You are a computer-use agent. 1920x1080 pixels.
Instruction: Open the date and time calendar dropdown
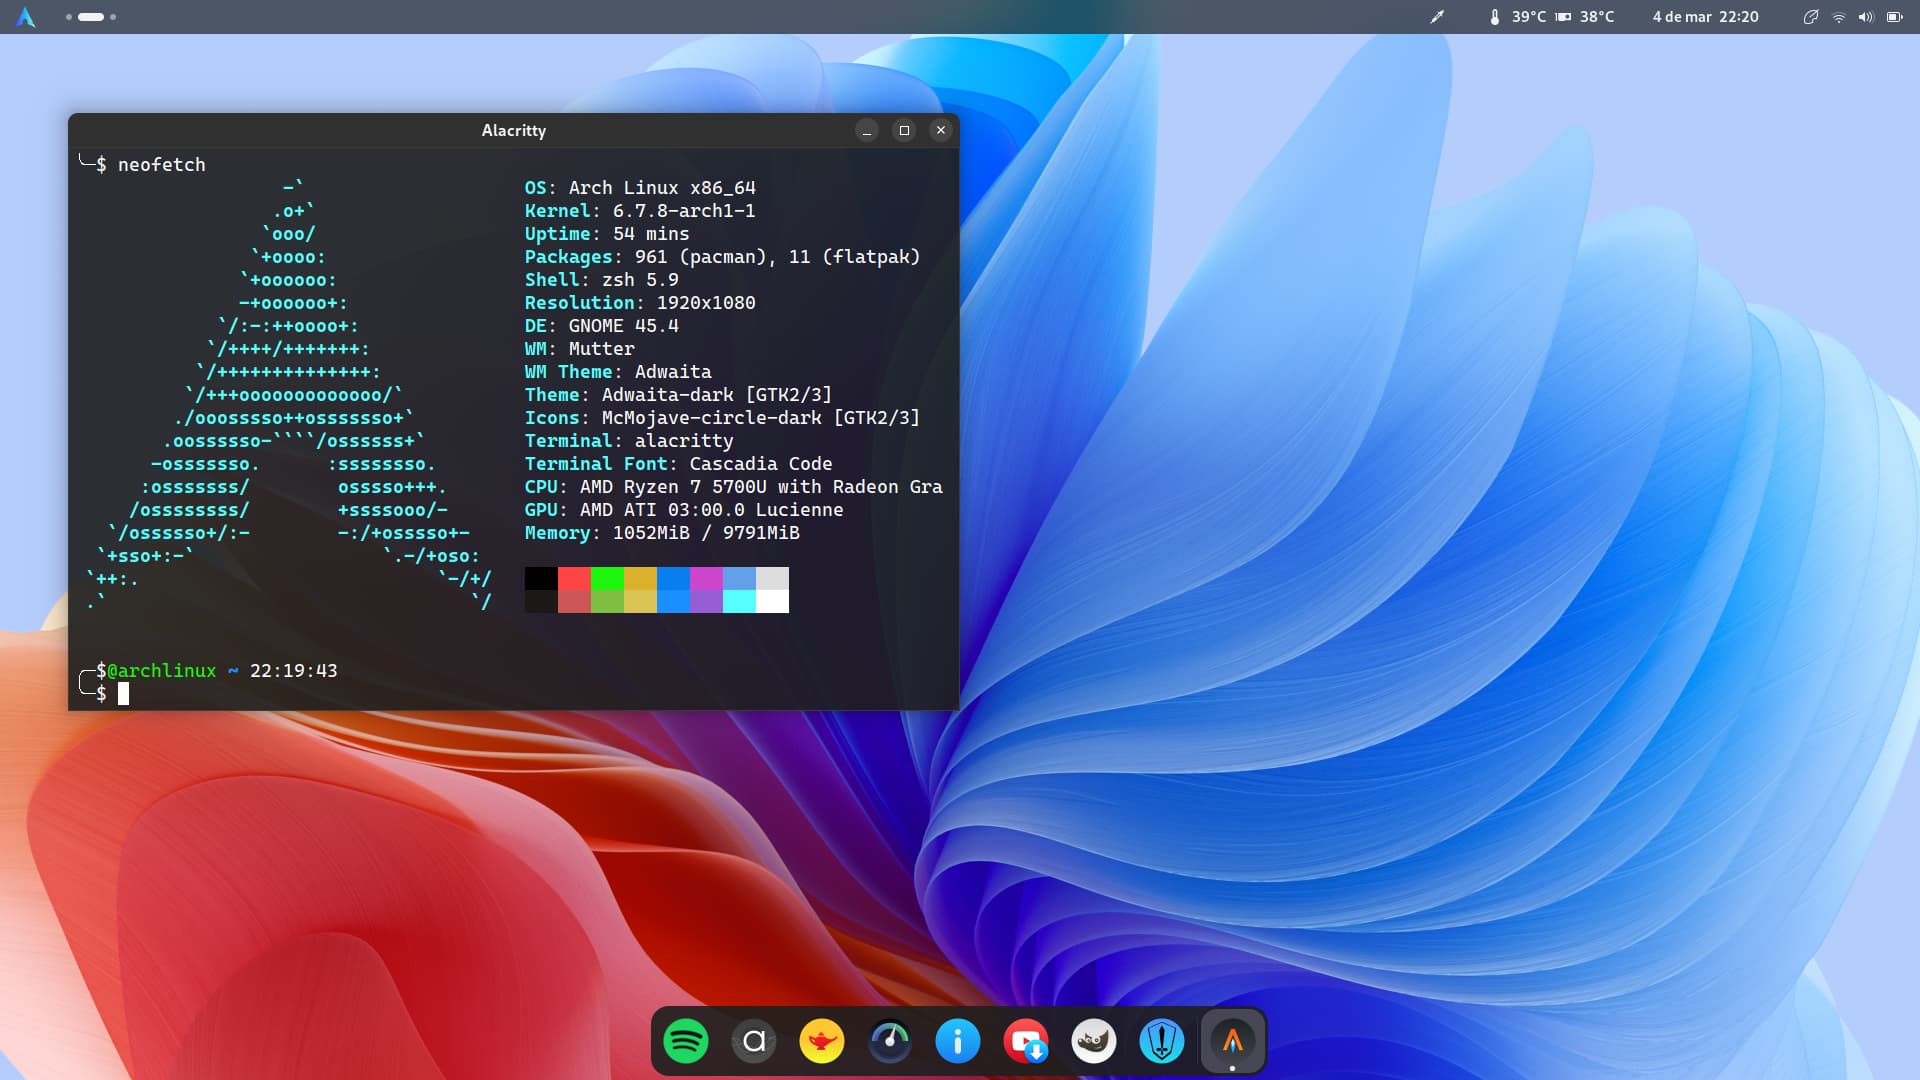(1705, 17)
